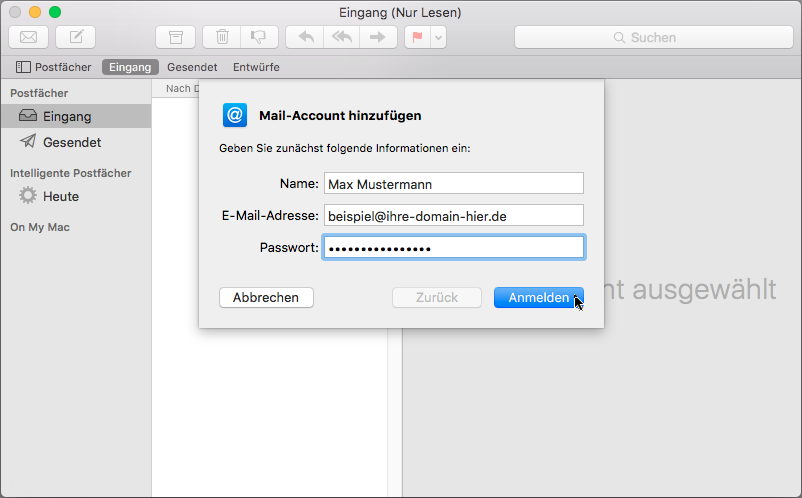Click the trash Delete toolbar icon
Image resolution: width=802 pixels, height=498 pixels.
[222, 37]
